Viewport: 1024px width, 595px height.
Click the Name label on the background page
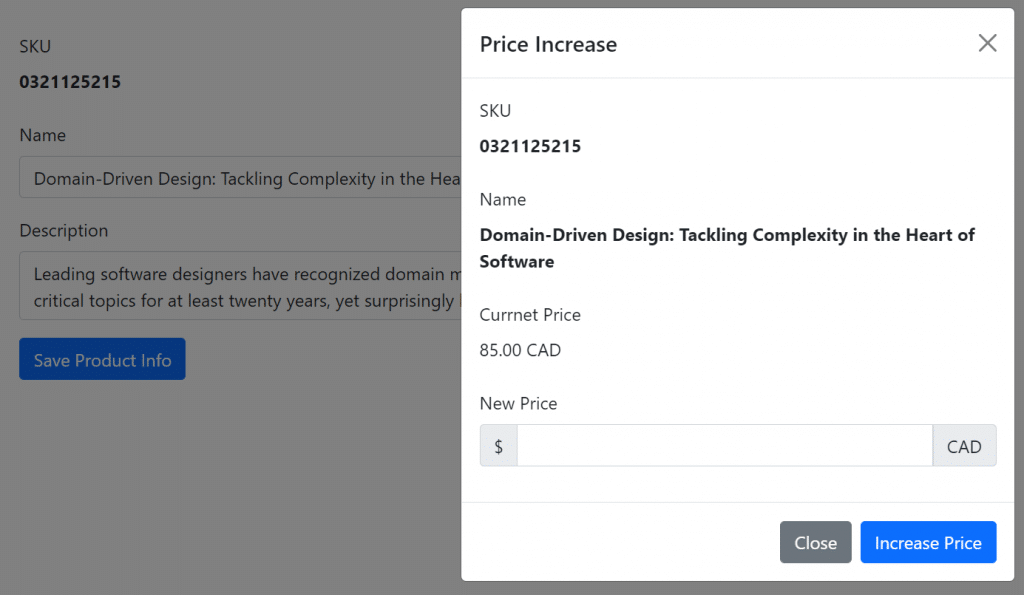(x=42, y=135)
